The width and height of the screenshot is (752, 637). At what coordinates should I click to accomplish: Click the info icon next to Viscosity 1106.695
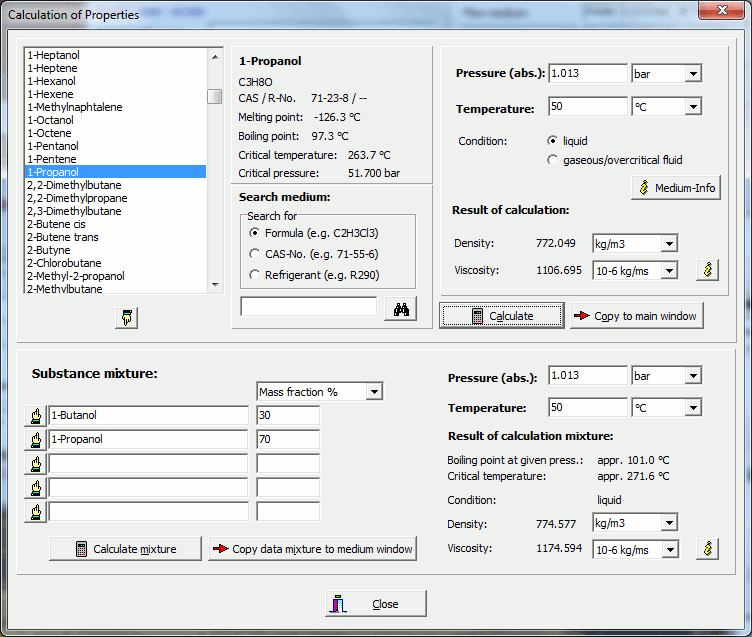click(x=708, y=270)
